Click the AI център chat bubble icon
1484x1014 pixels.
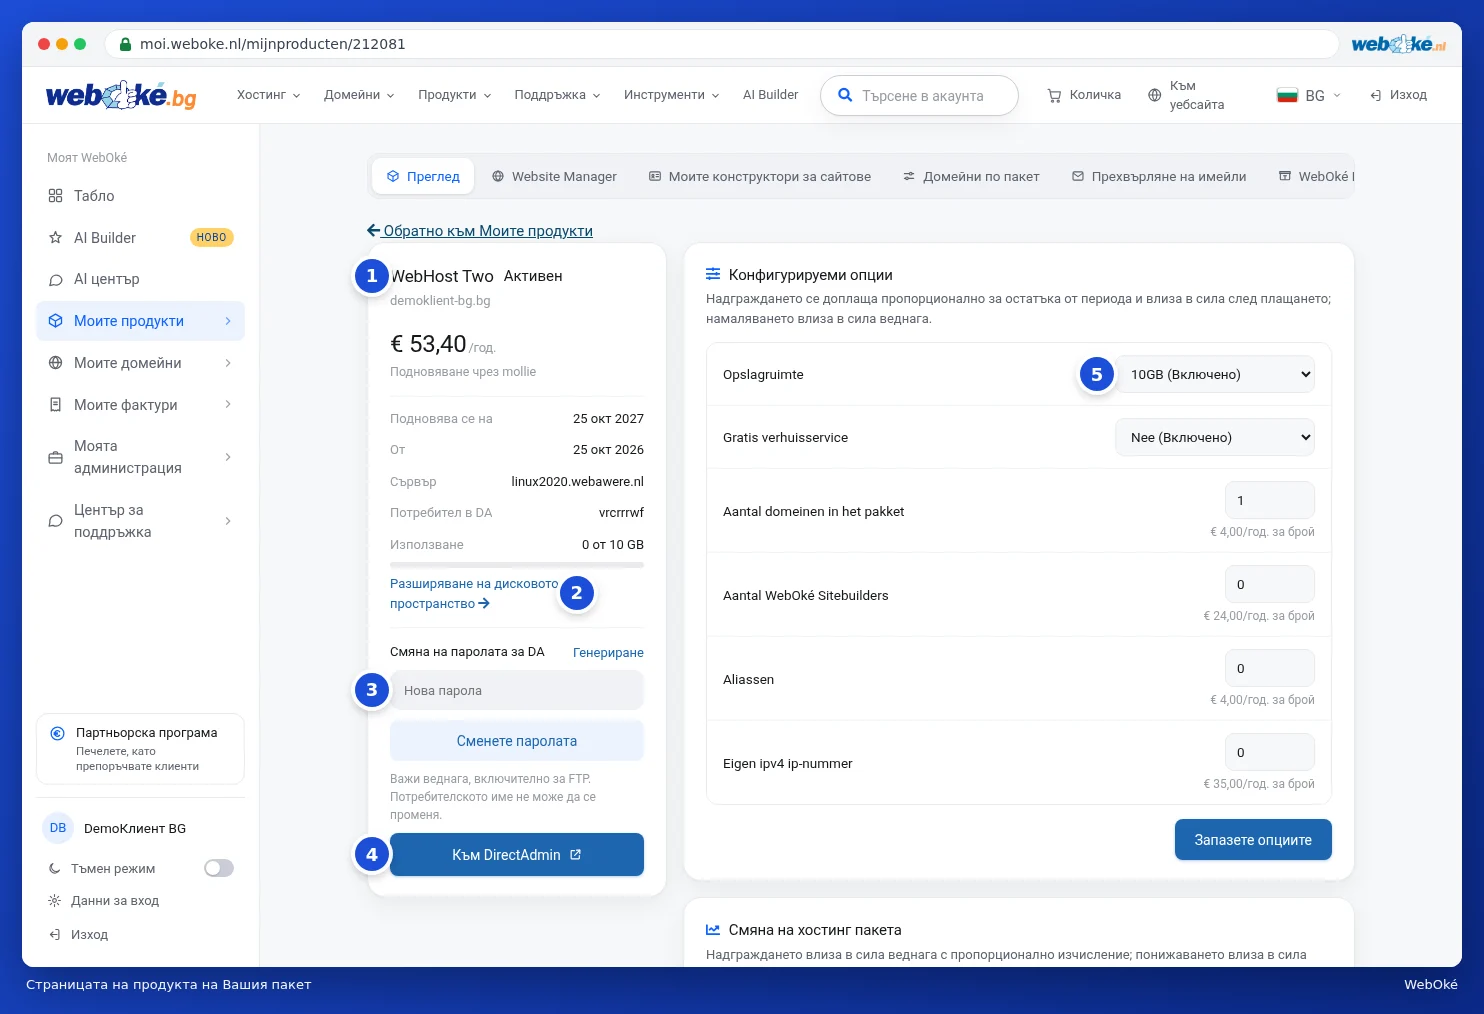55,280
